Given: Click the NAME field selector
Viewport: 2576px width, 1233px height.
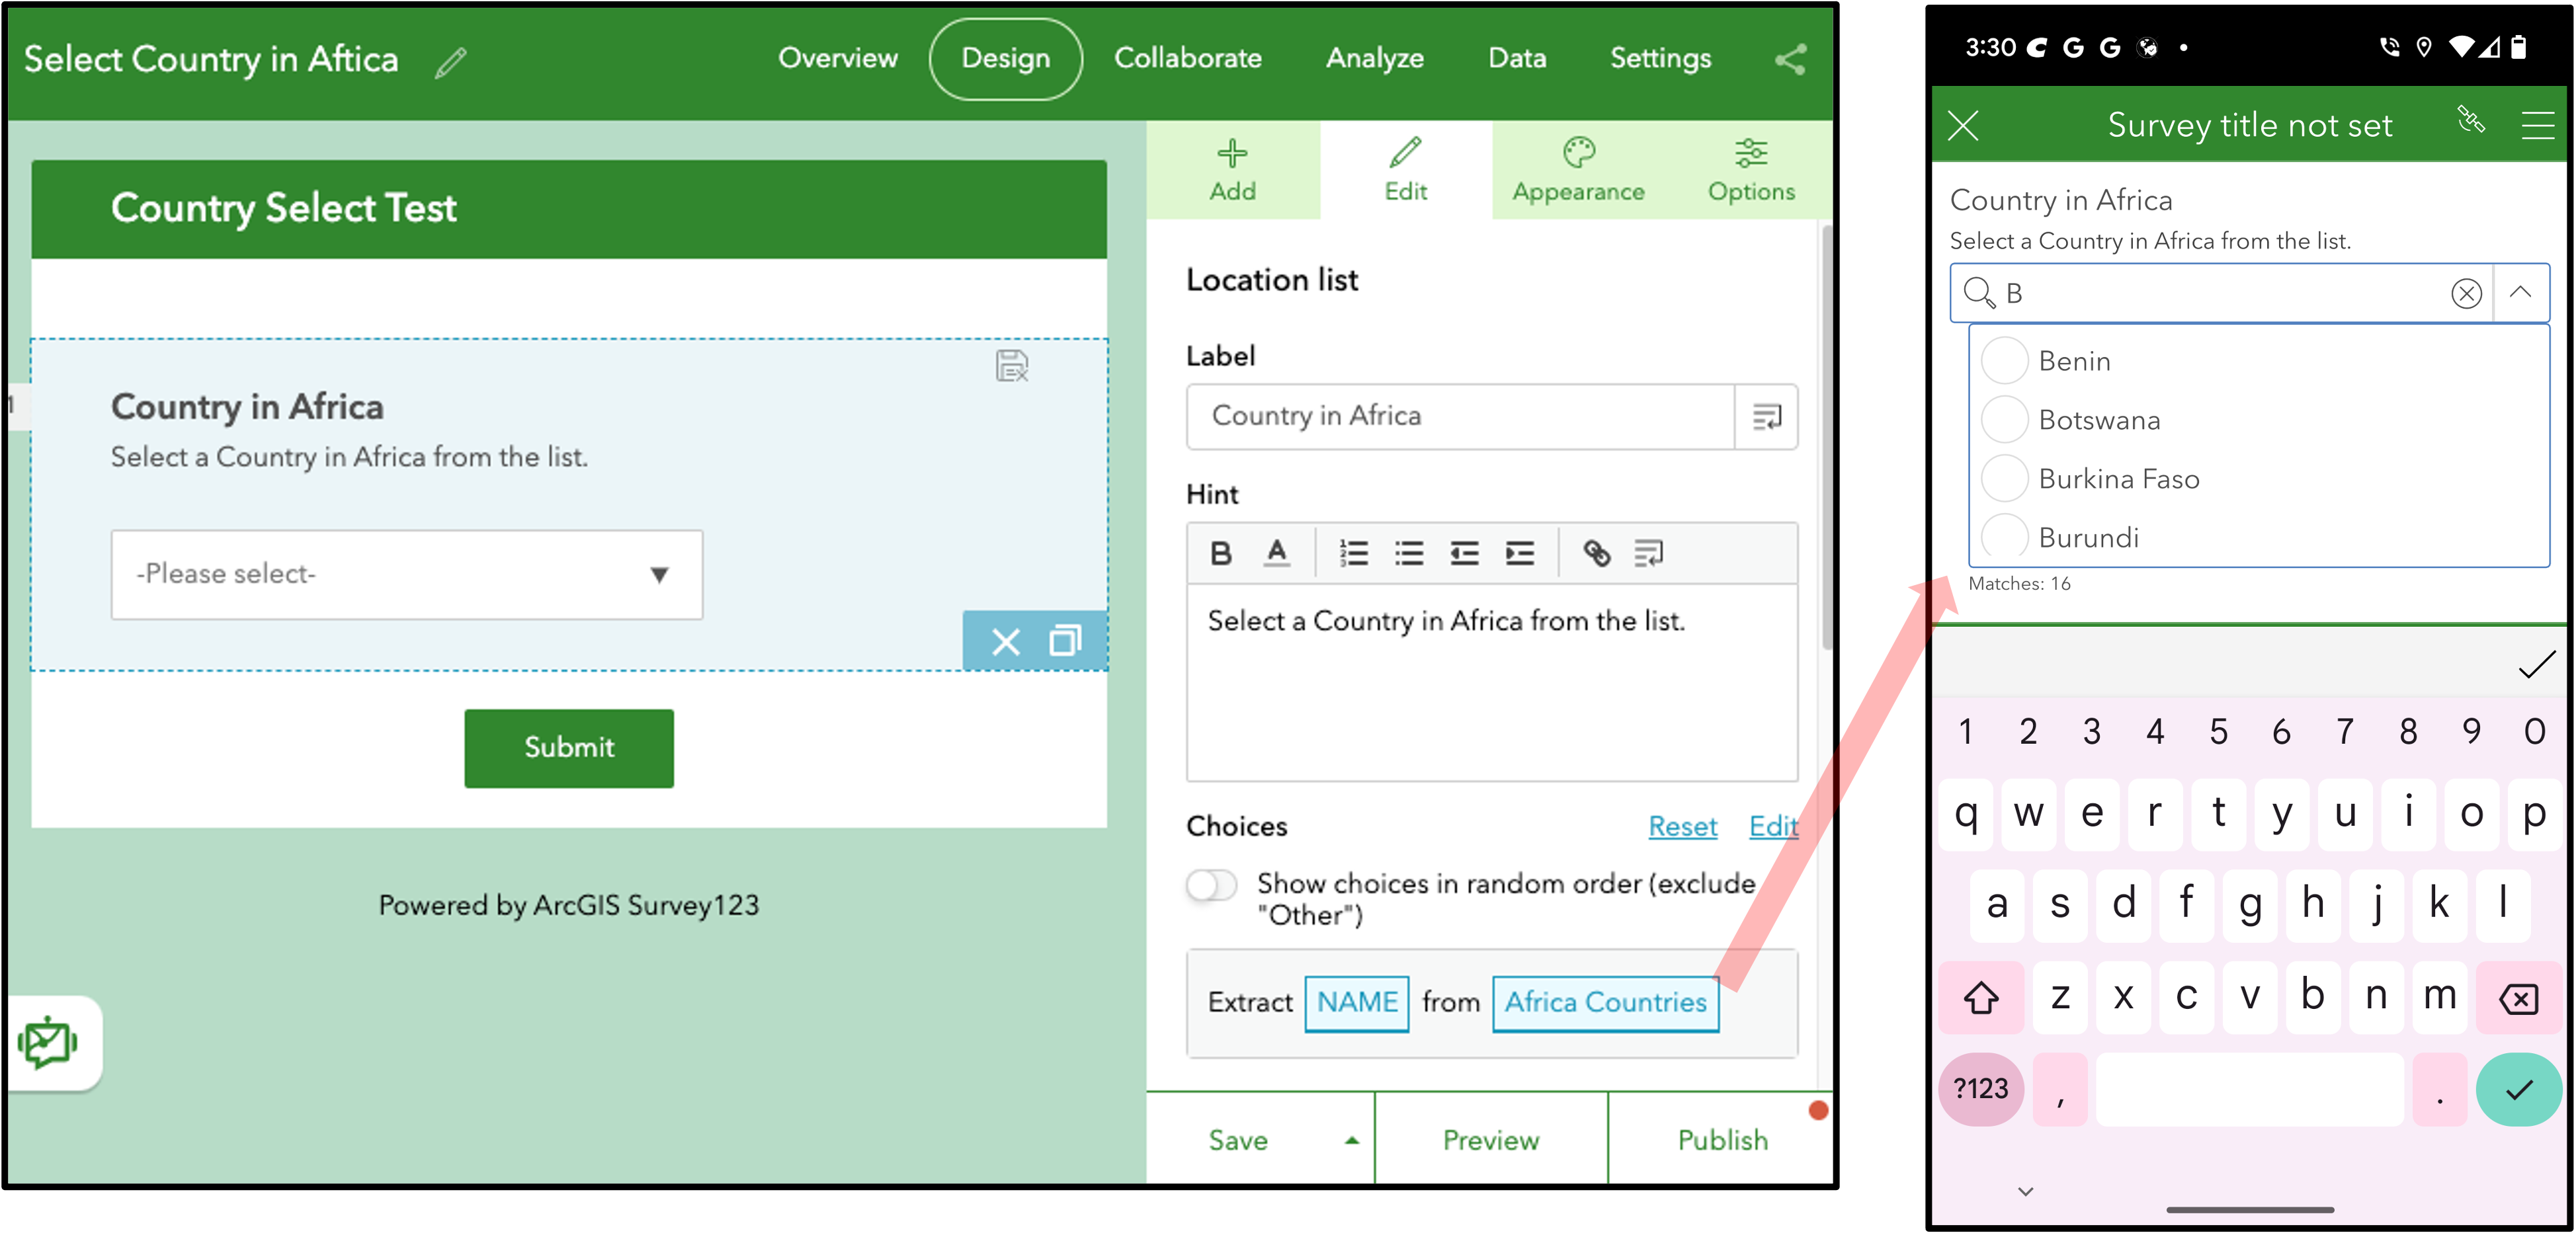Looking at the screenshot, I should click(x=1356, y=1003).
